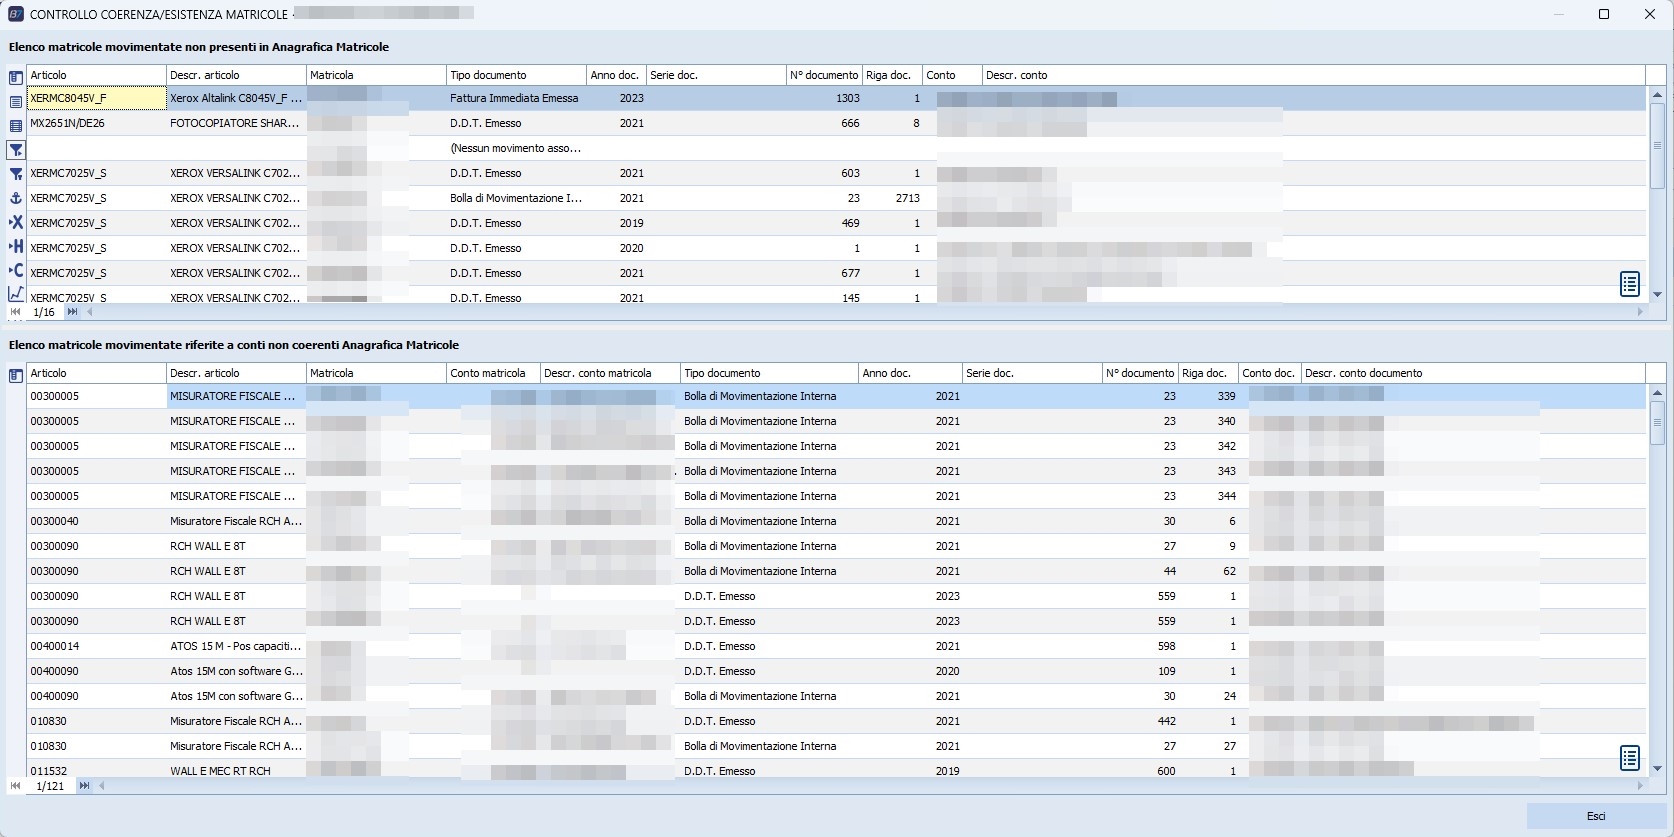The image size is (1674, 837).
Task: Click the C arrow icon in upper toolbar
Action: tap(16, 270)
